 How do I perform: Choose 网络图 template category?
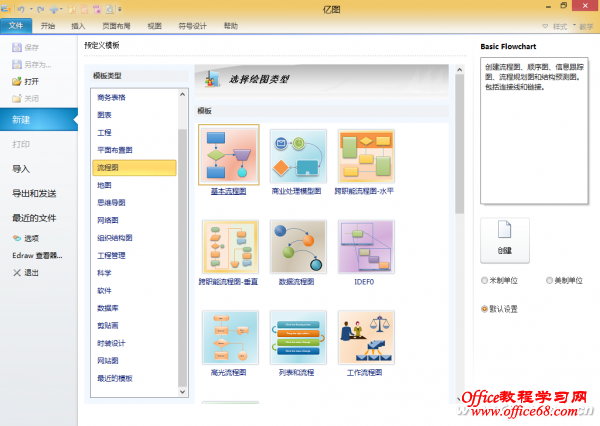[108, 220]
